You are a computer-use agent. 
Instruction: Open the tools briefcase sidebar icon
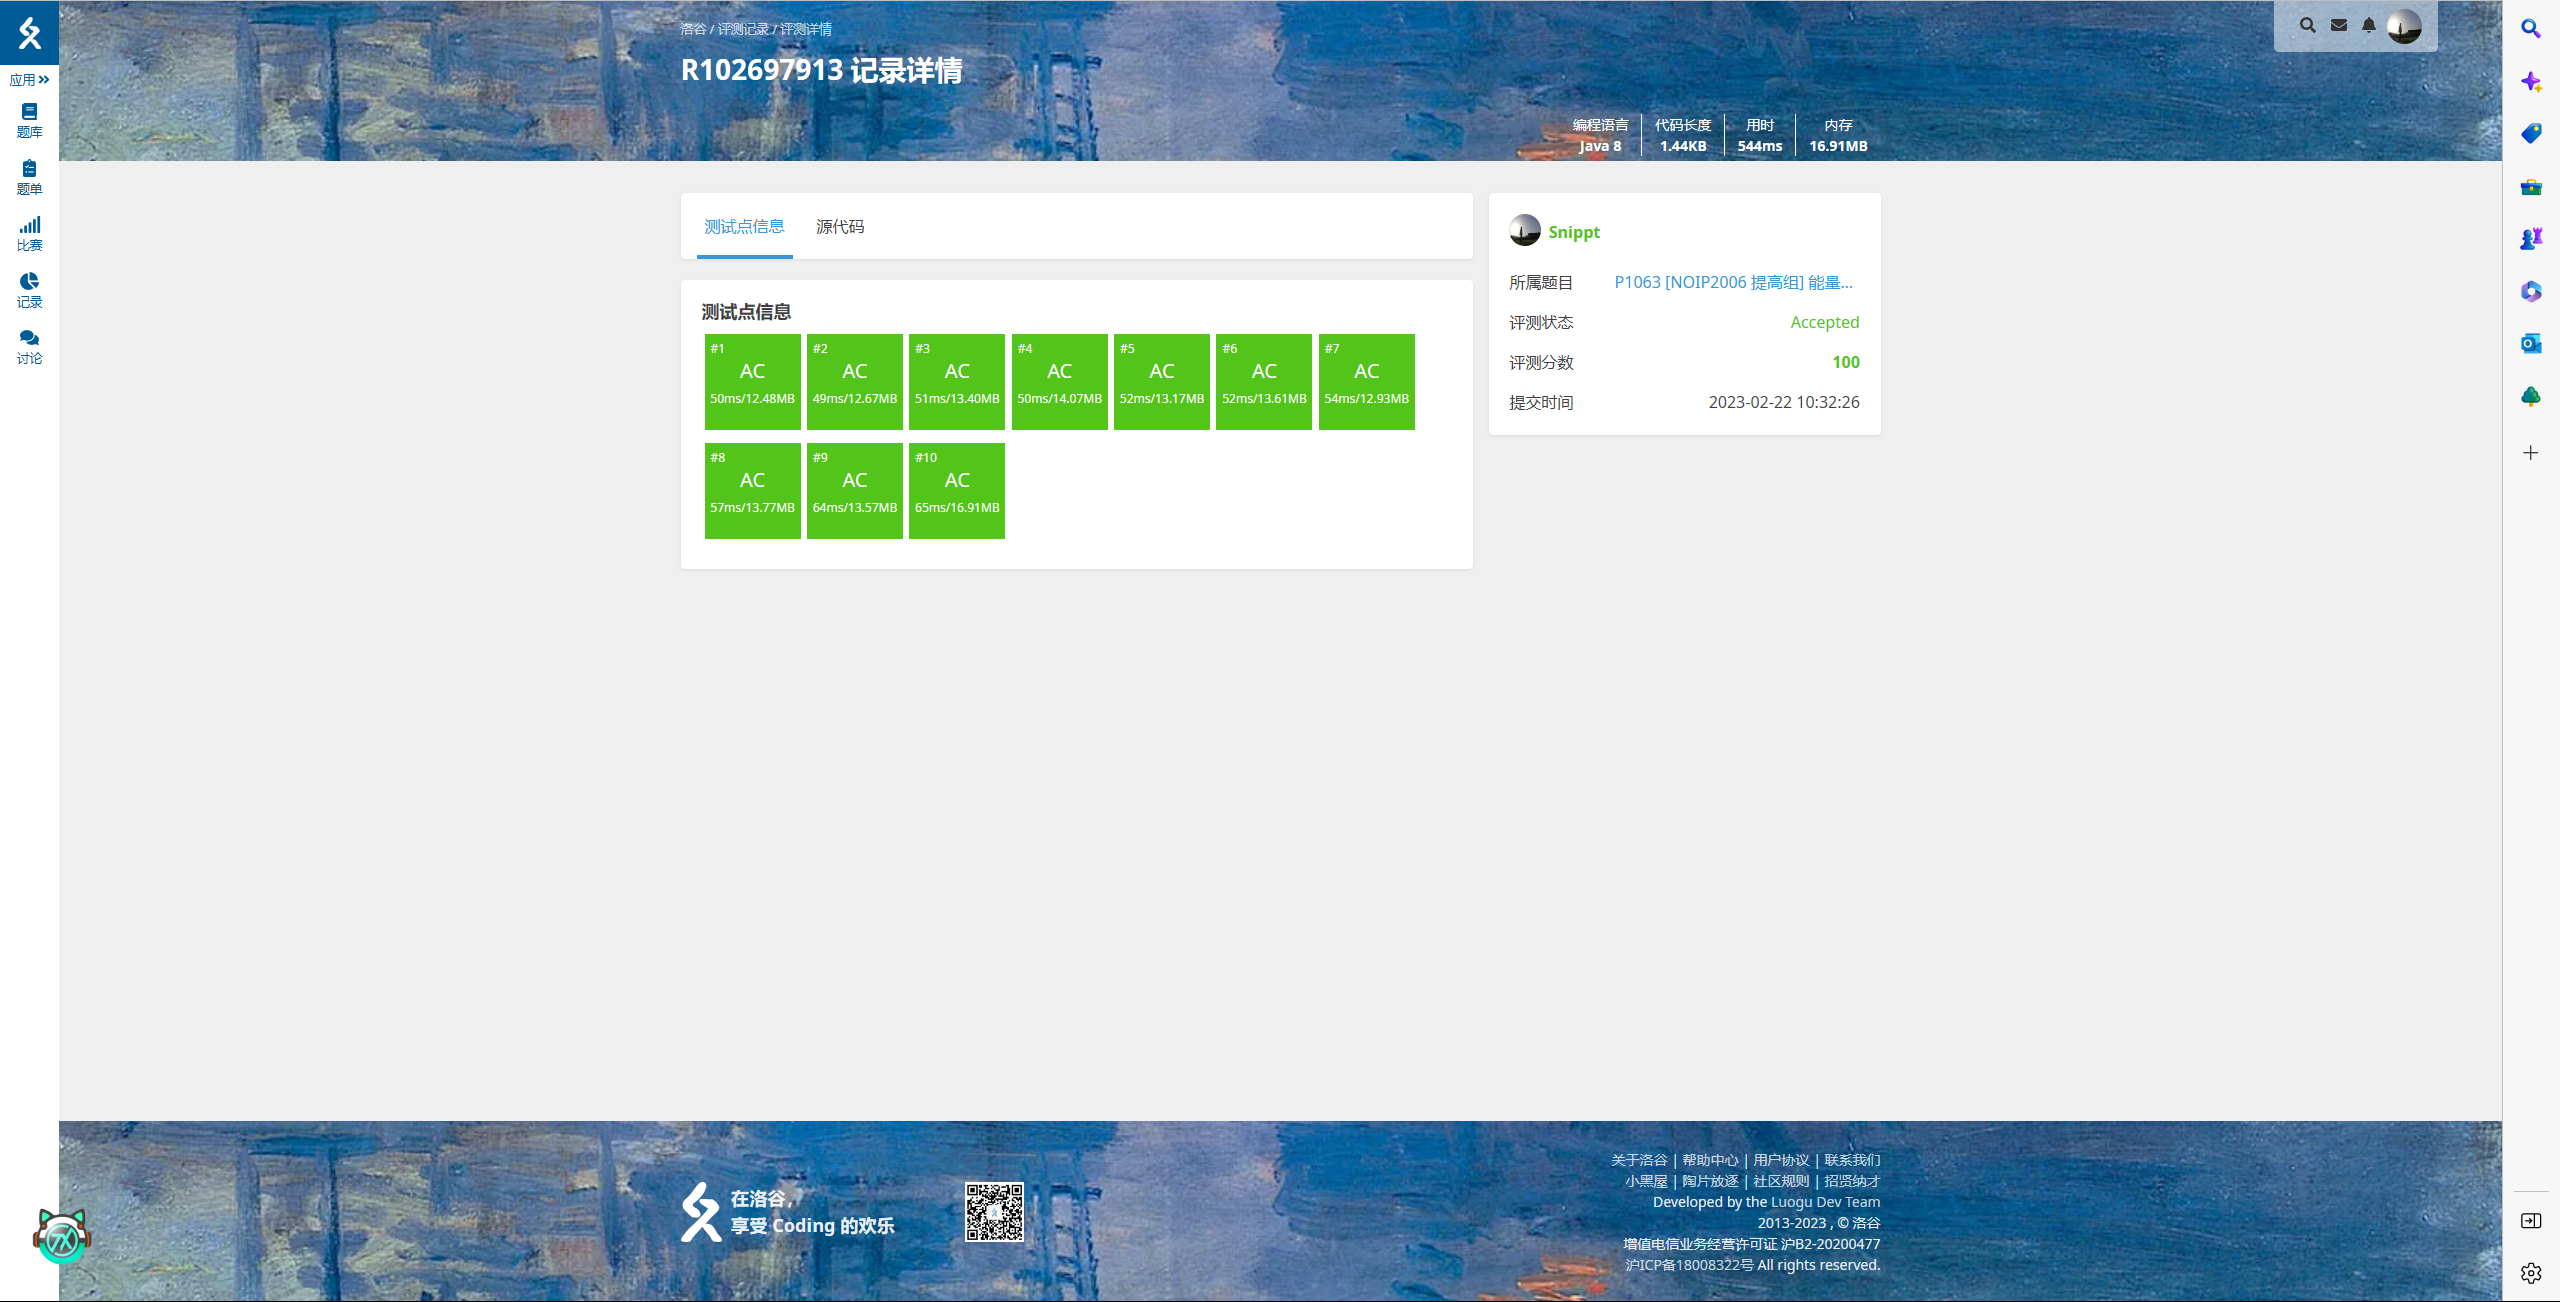pos(2531,186)
